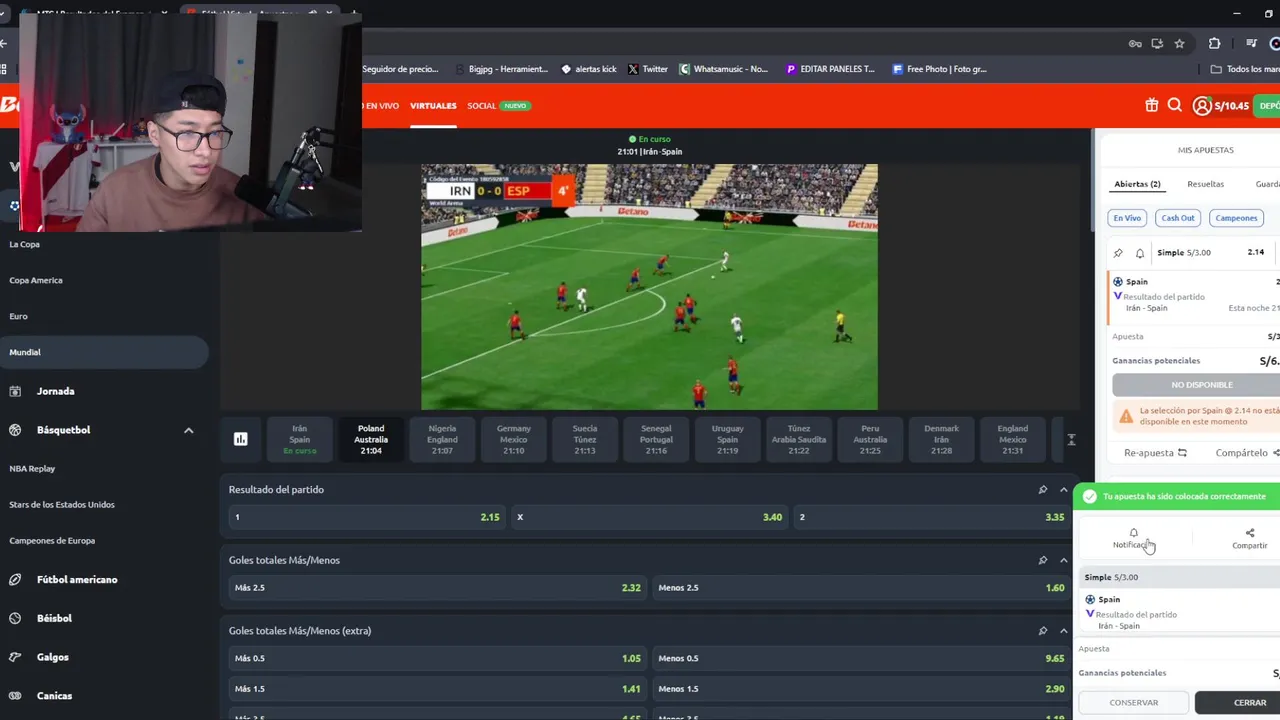Screen dimensions: 1280x720
Task: Click the Fútbol americano ball icon
Action: click(x=15, y=579)
